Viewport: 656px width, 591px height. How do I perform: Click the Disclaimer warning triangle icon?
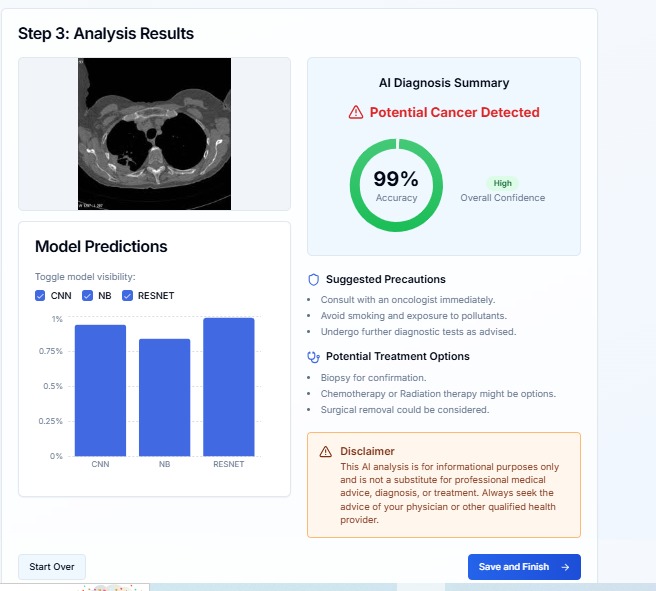[325, 452]
